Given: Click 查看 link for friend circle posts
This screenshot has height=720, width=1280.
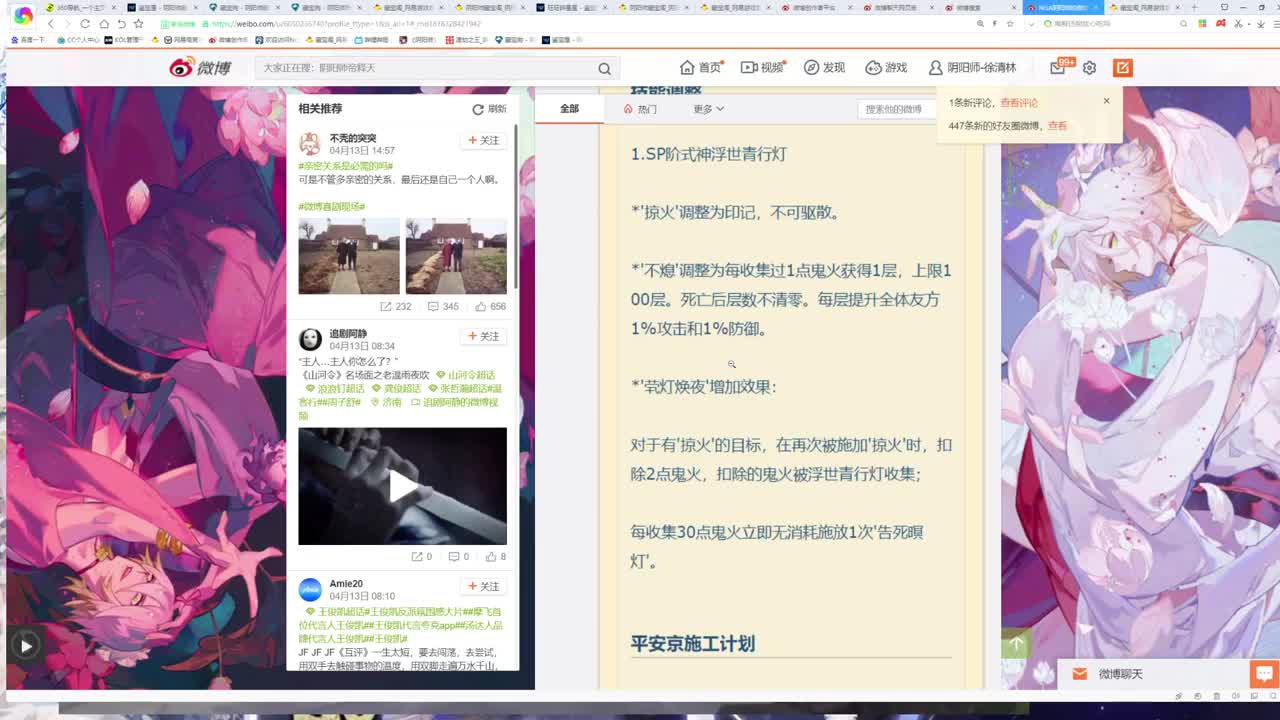Looking at the screenshot, I should point(1057,126).
